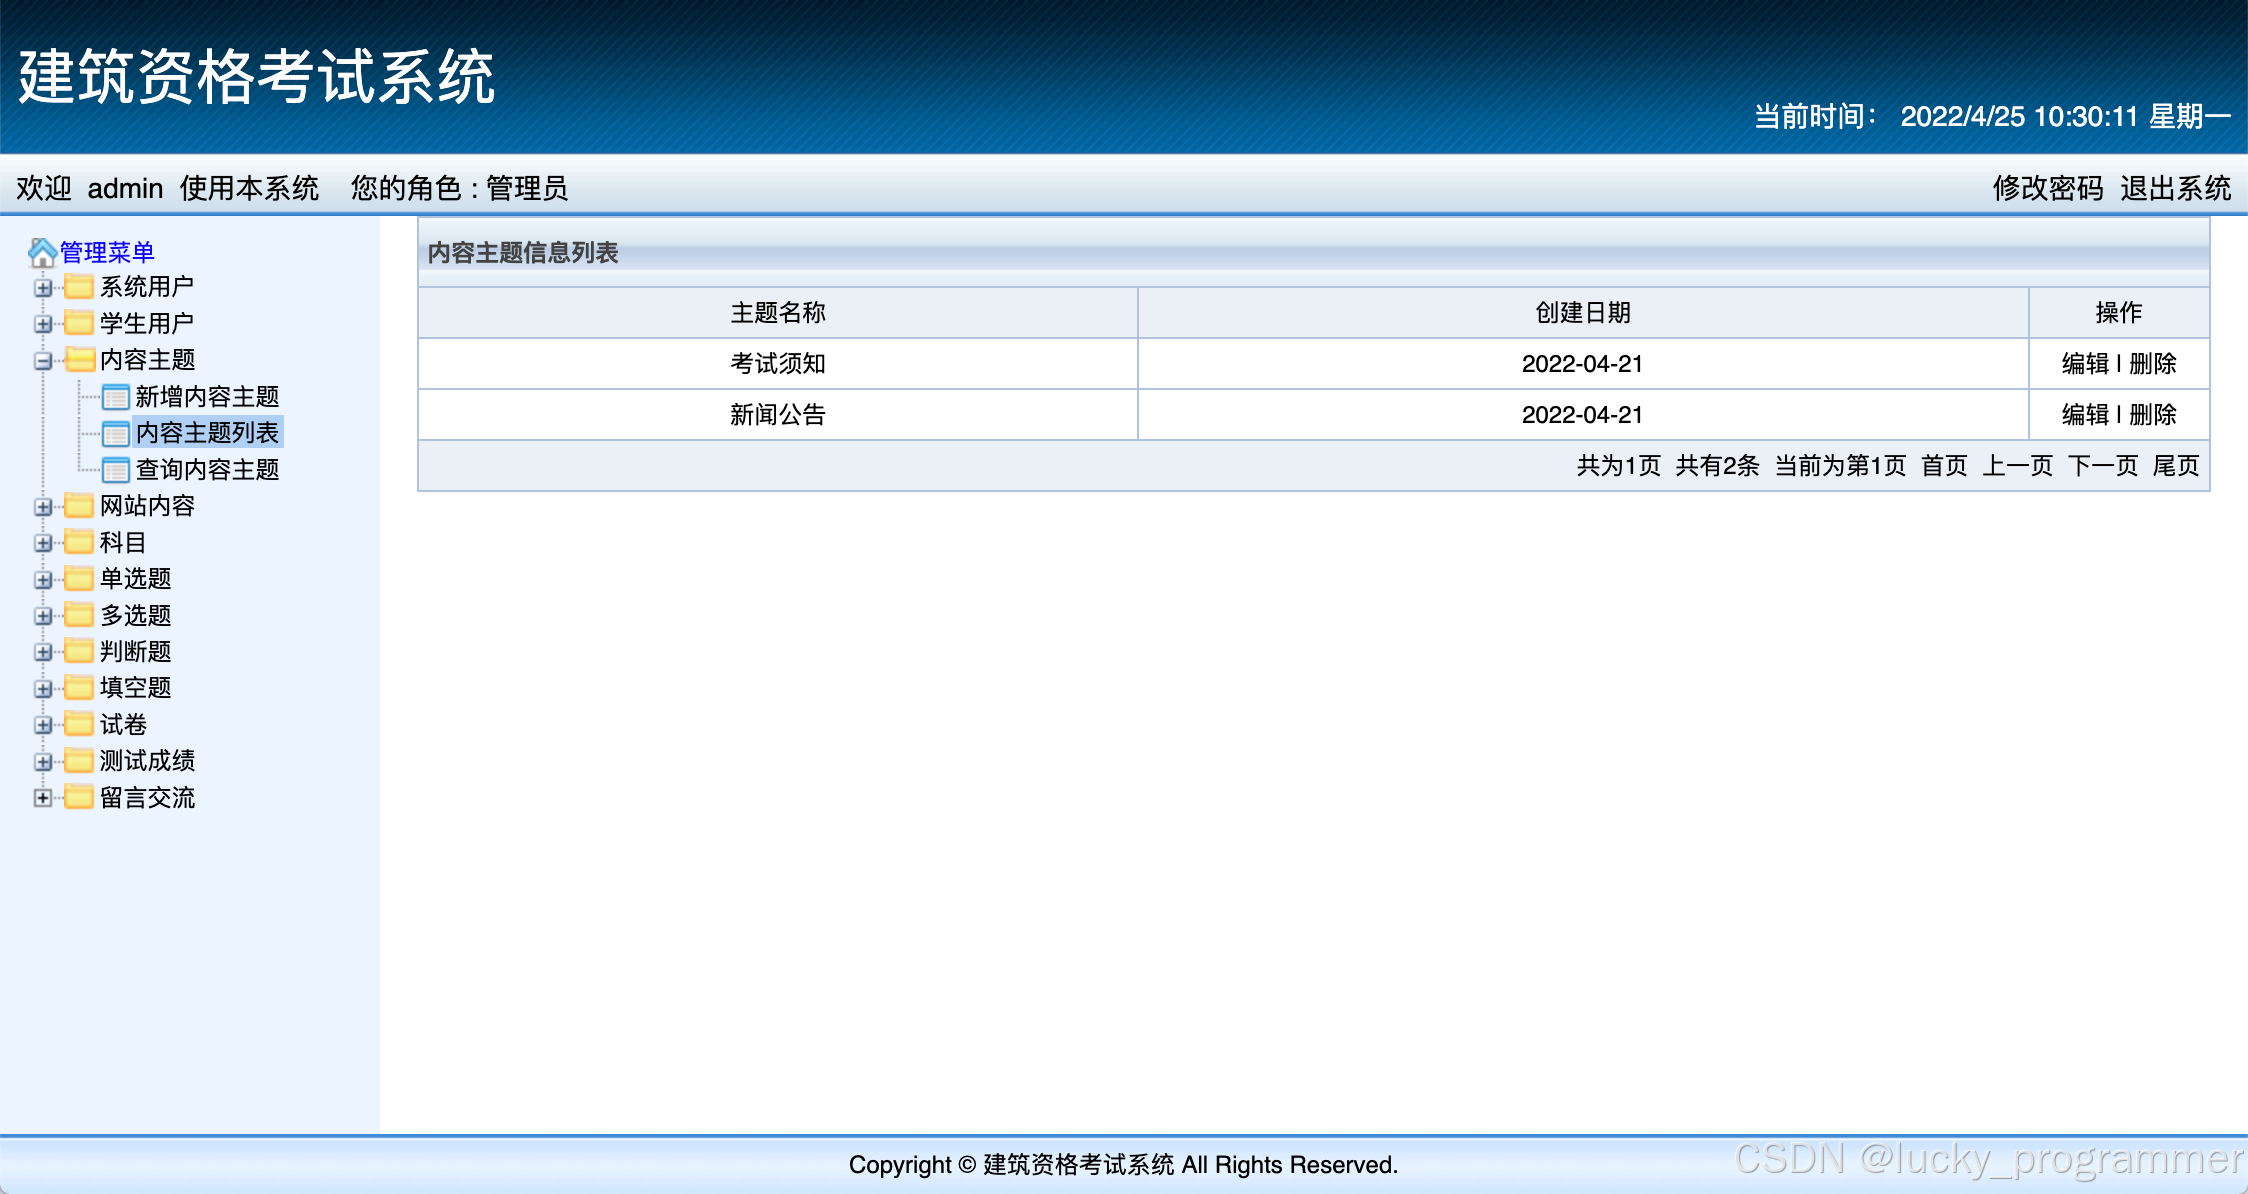Screen dimensions: 2248x1194
Task: Expand the 单选题 tree node
Action: tap(43, 580)
